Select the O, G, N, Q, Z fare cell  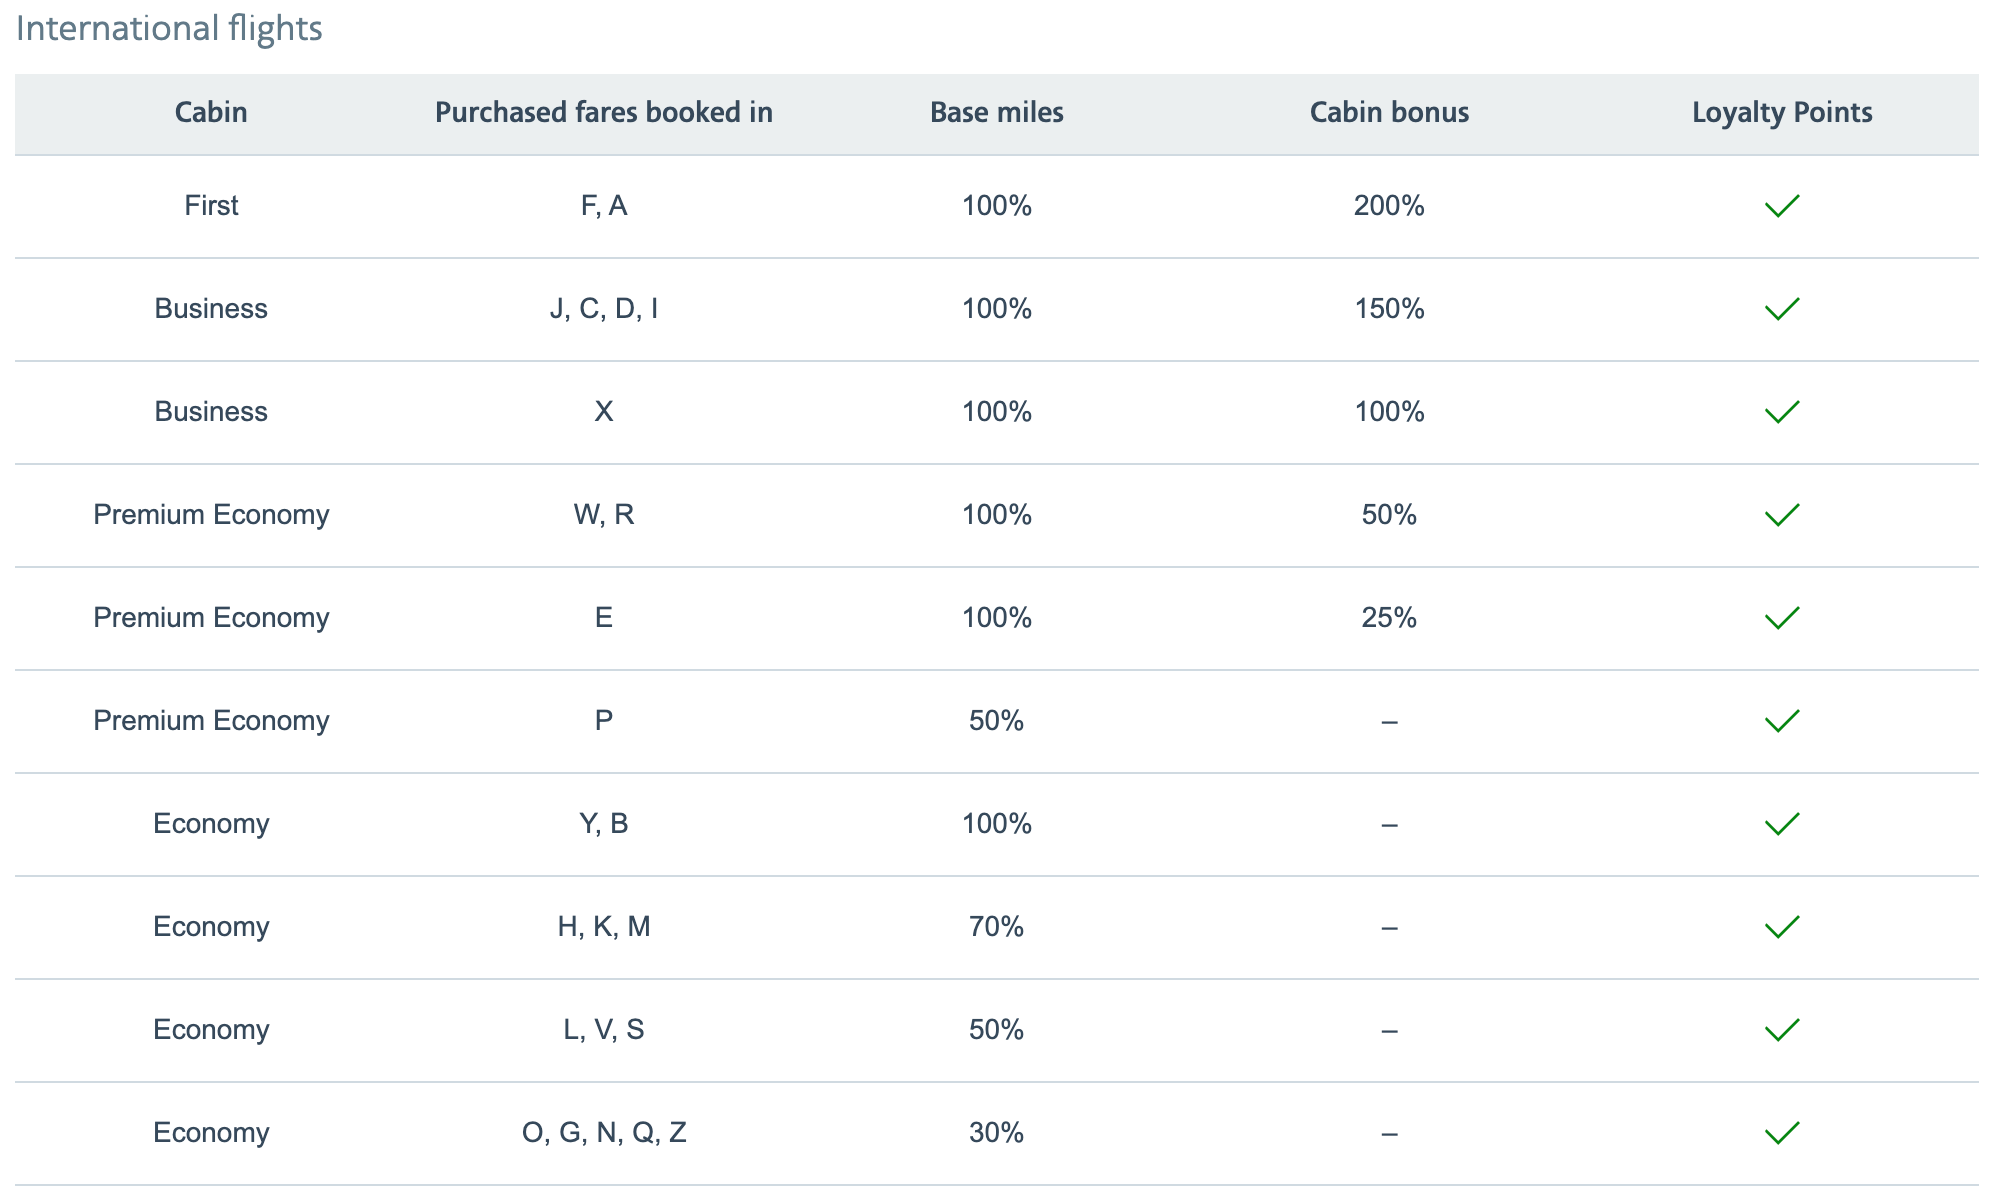[604, 1133]
